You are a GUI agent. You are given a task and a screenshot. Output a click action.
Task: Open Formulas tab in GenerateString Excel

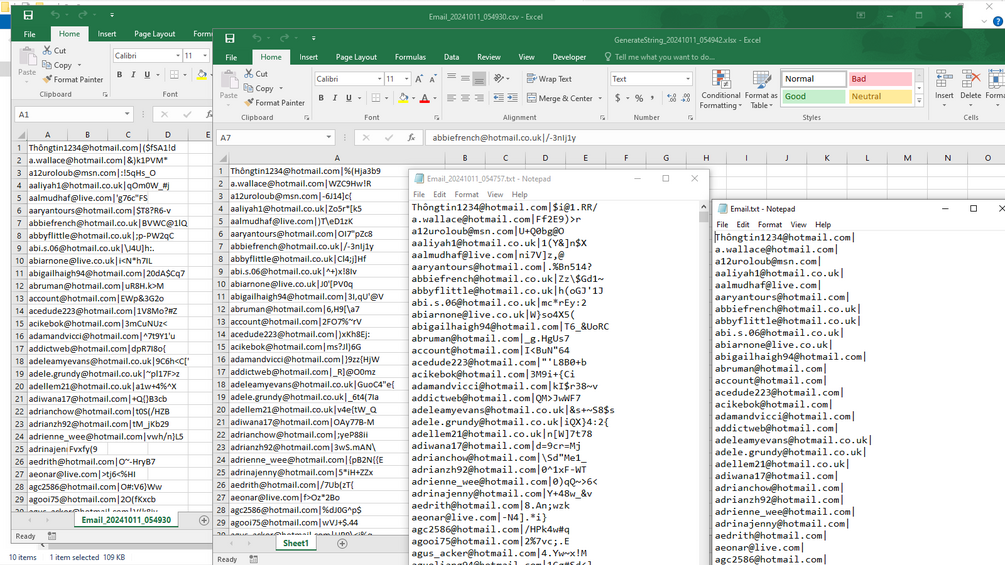[x=410, y=57]
